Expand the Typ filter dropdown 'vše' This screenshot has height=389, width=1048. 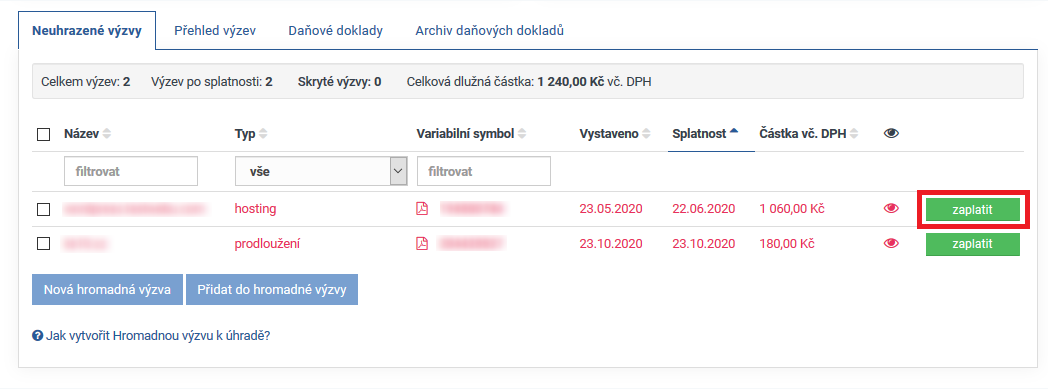[321, 171]
